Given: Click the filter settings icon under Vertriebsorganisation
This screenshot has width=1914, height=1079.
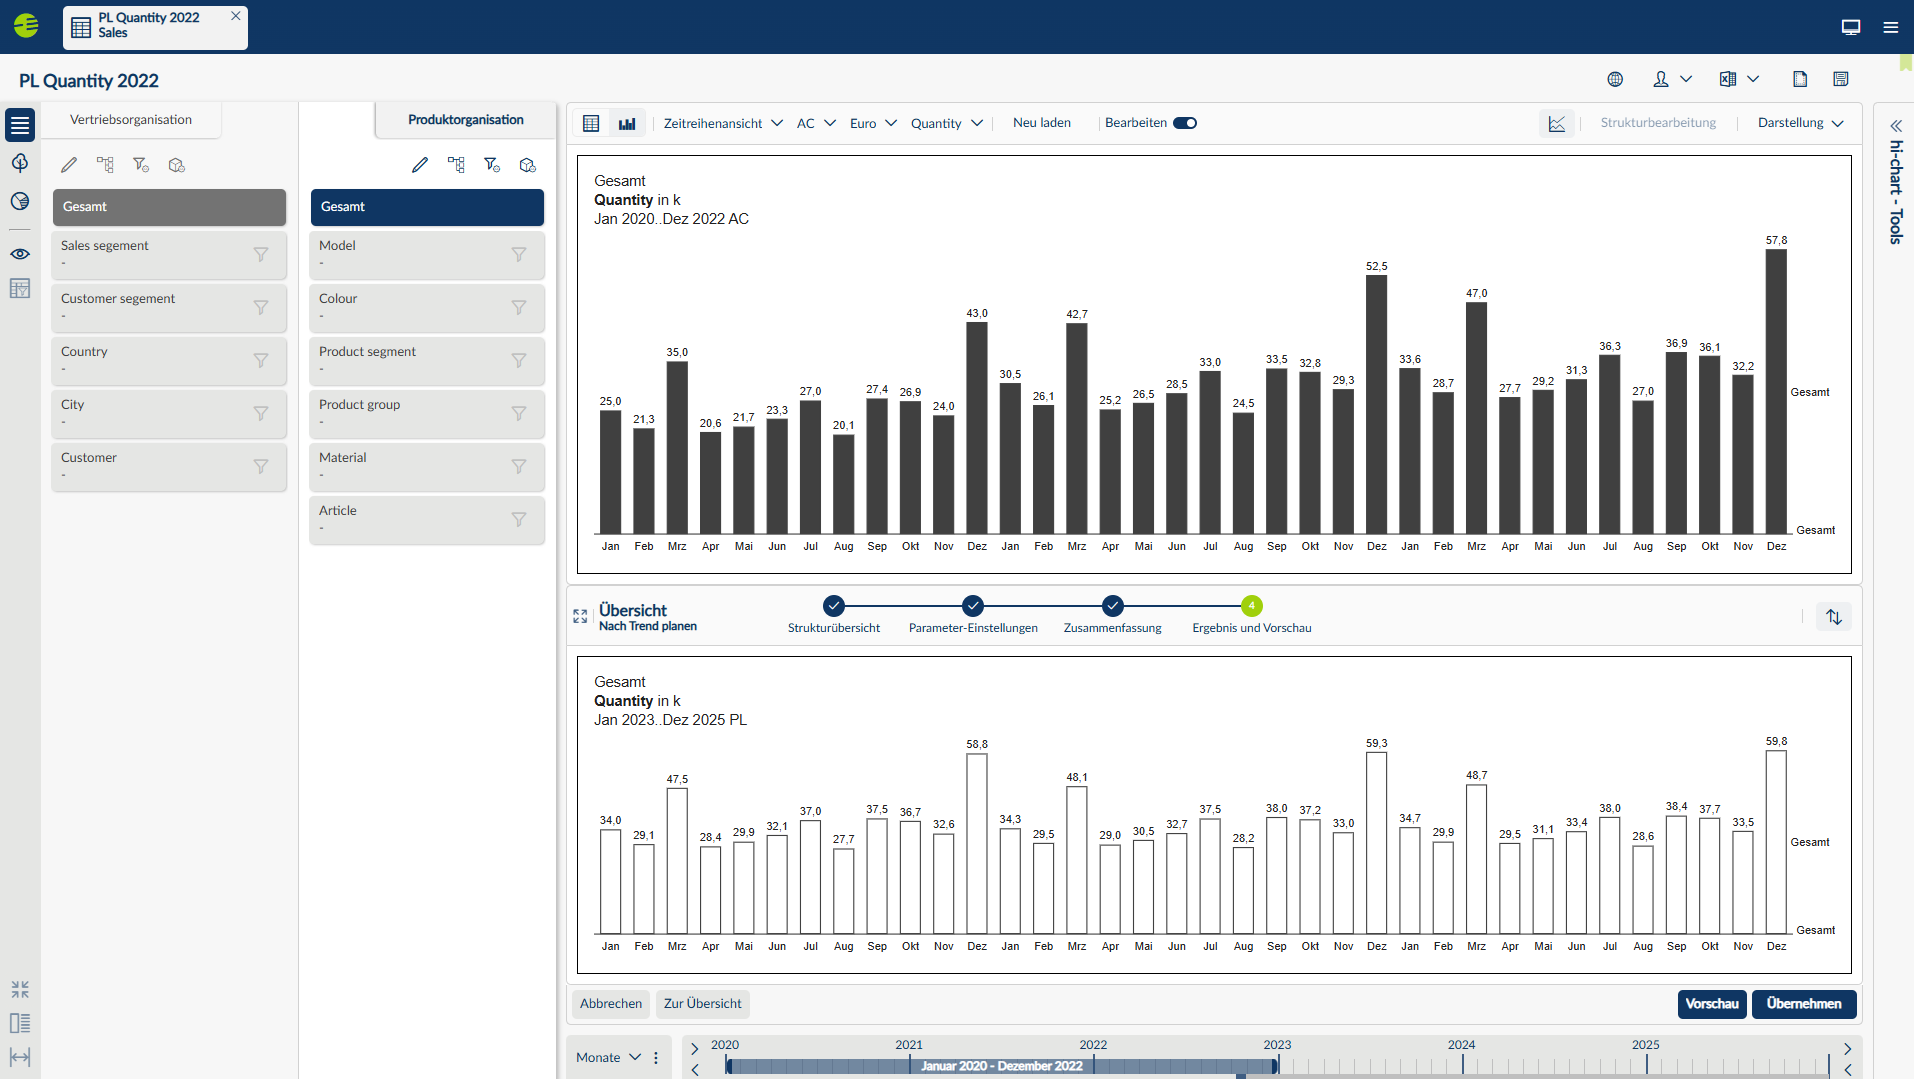Looking at the screenshot, I should [141, 165].
